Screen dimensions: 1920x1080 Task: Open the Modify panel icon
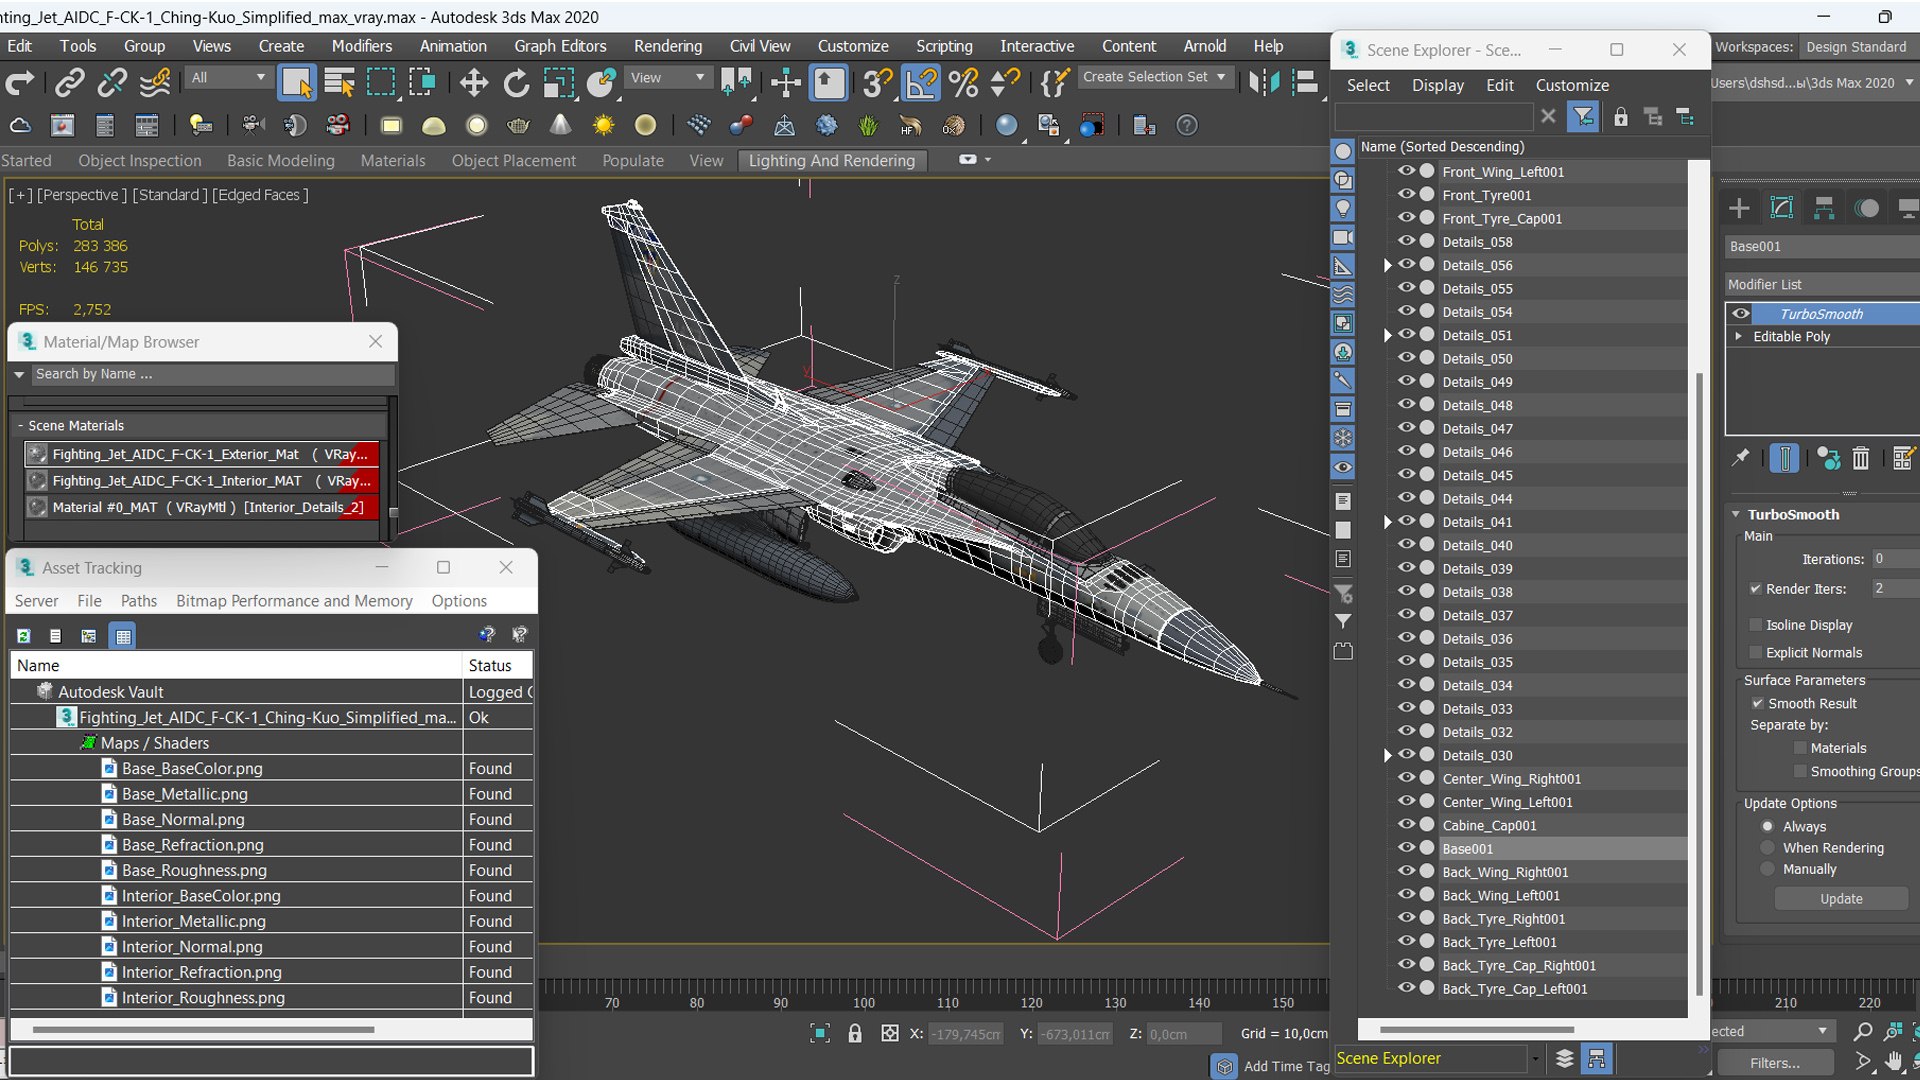coord(1782,208)
